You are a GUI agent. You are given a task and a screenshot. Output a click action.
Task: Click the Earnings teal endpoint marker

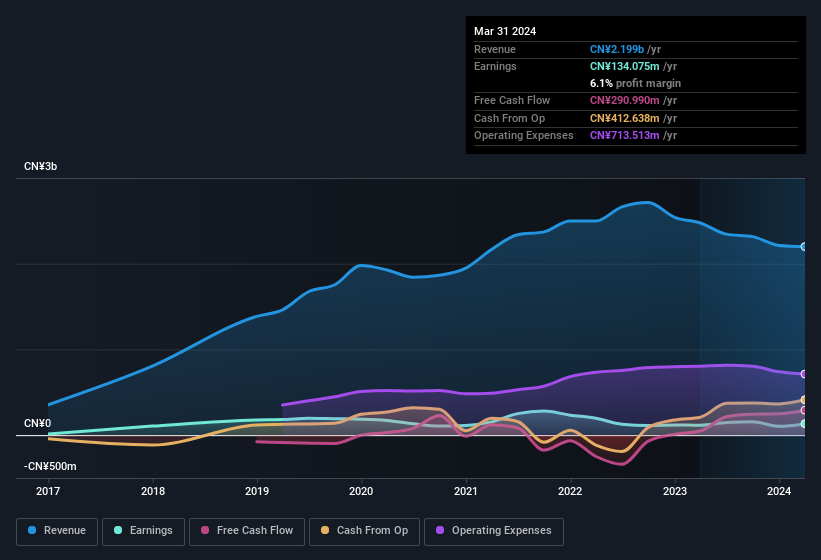(804, 423)
